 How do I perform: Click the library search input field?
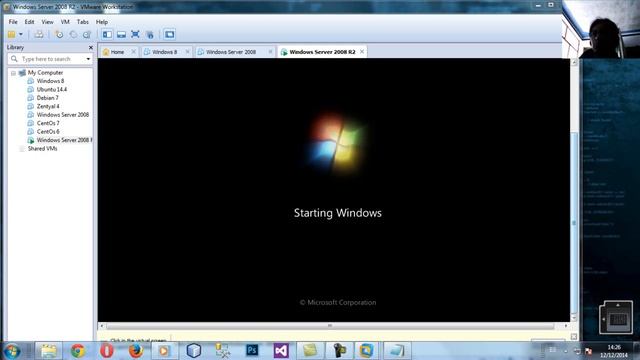(x=49, y=59)
